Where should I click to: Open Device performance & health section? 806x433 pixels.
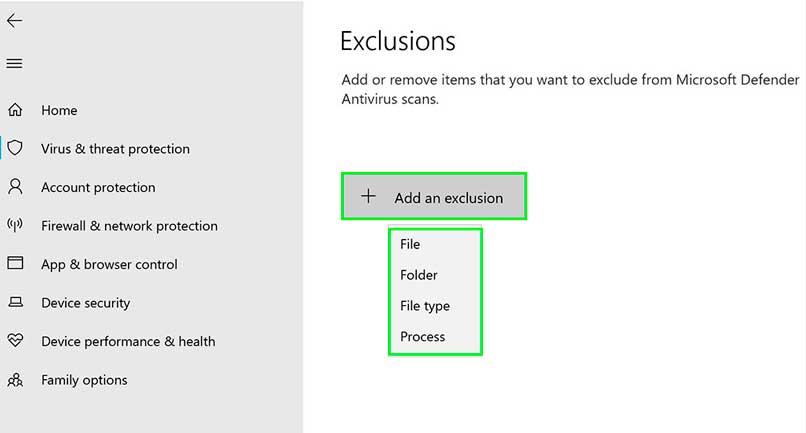[x=128, y=341]
